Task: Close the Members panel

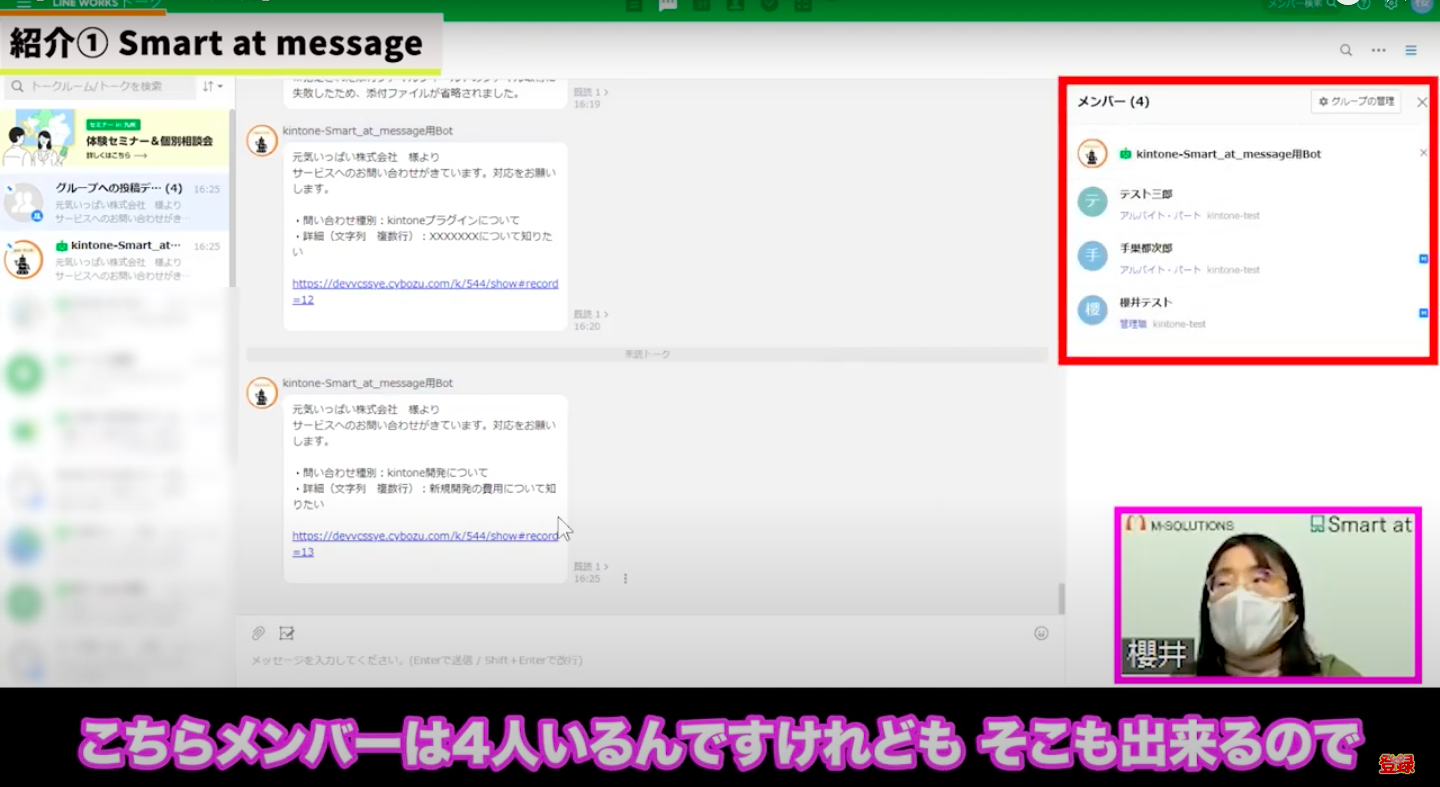Action: [x=1422, y=102]
